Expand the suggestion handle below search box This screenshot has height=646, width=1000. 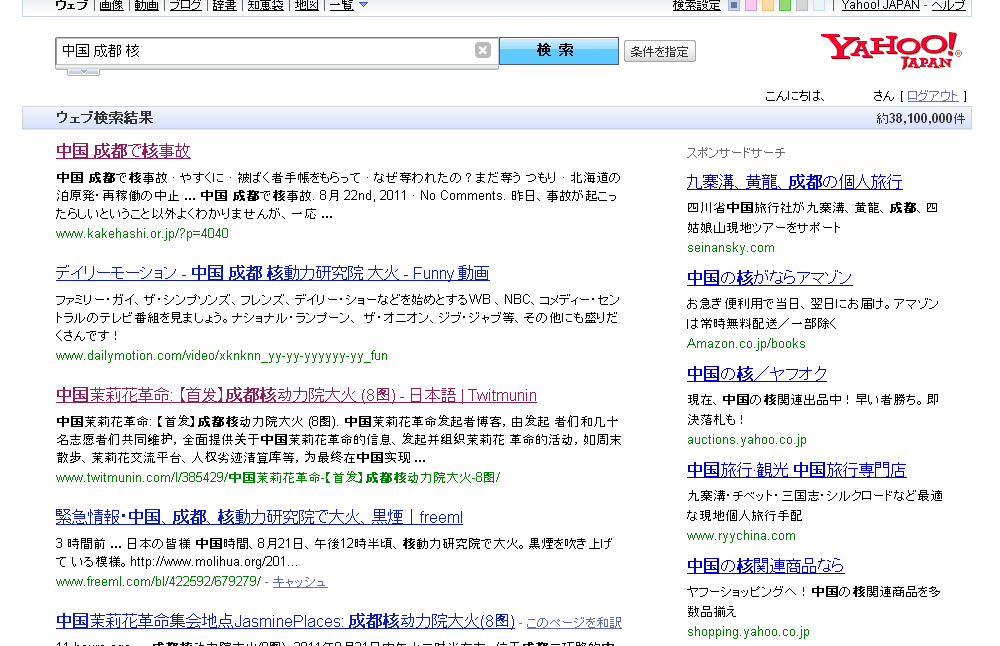[83, 71]
